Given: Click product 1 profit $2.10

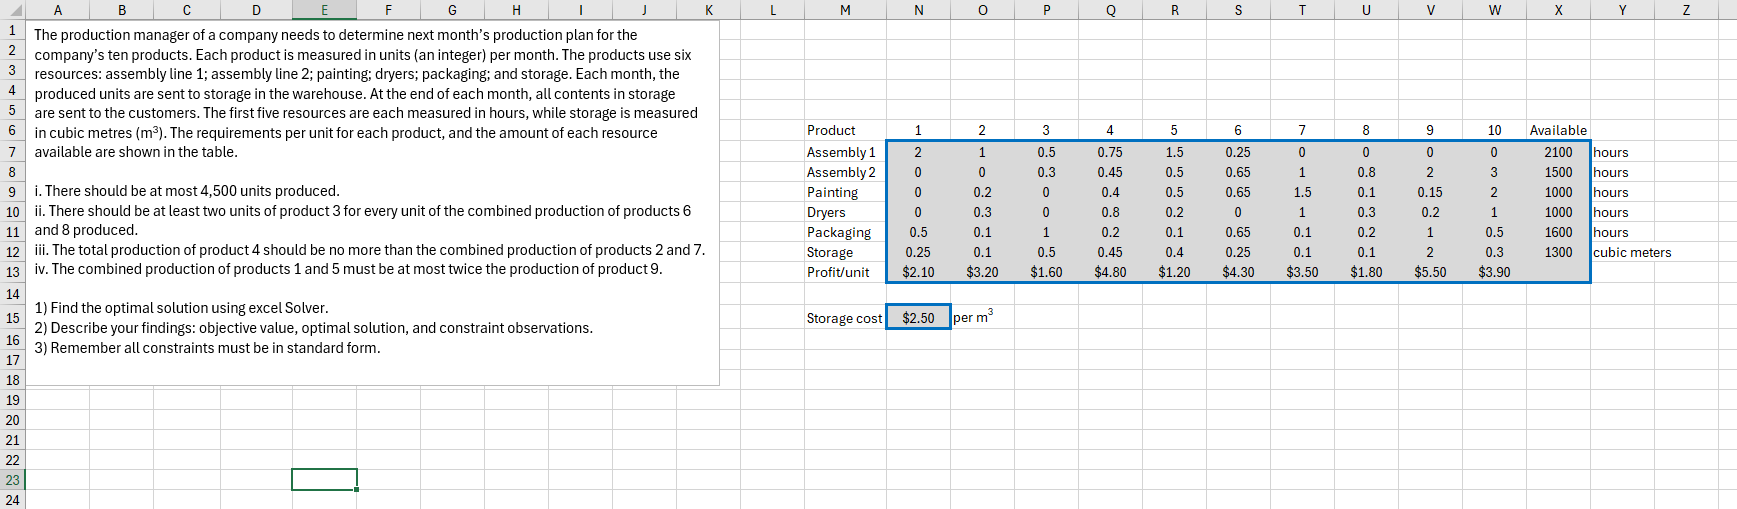Looking at the screenshot, I should click(918, 272).
